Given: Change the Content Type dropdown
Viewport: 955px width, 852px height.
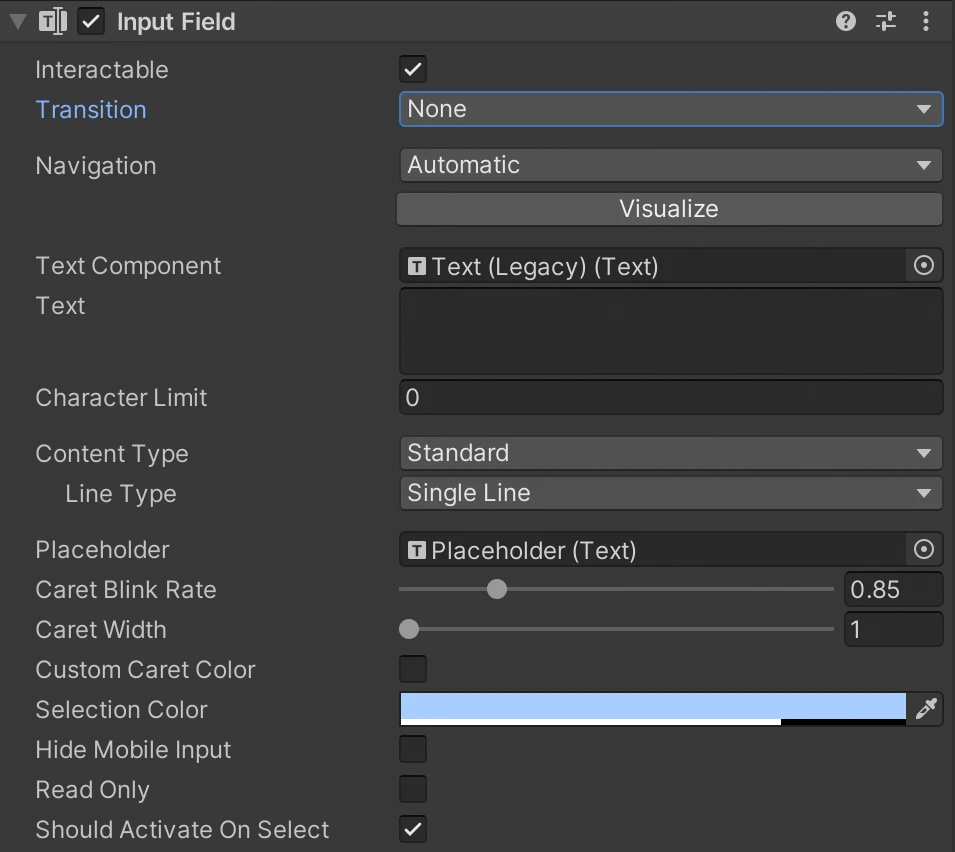Looking at the screenshot, I should 670,453.
